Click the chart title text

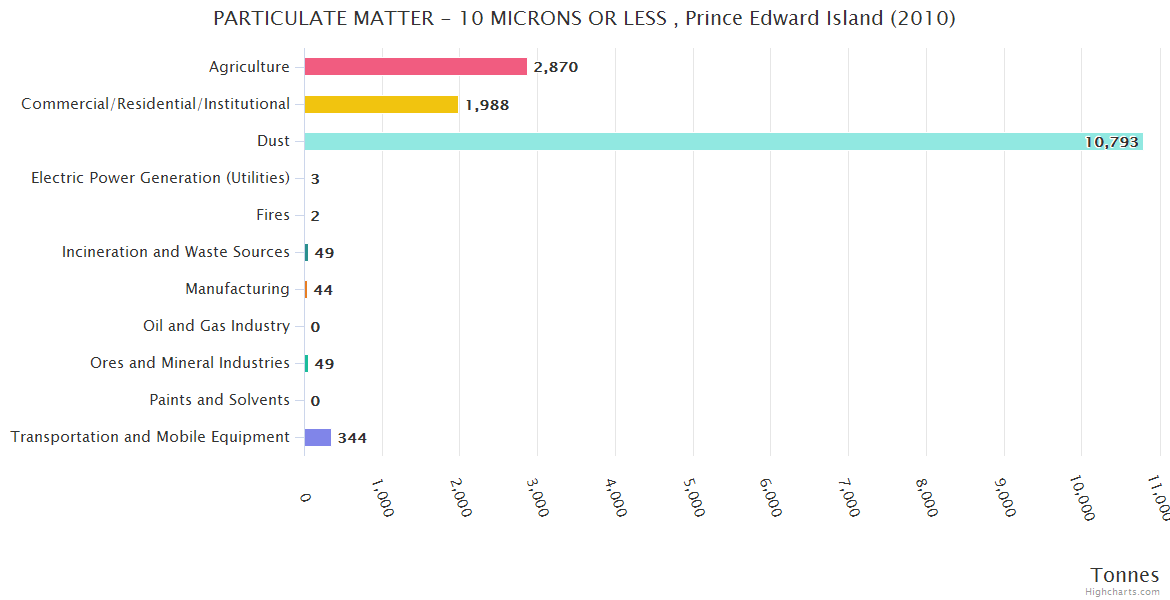coord(584,18)
